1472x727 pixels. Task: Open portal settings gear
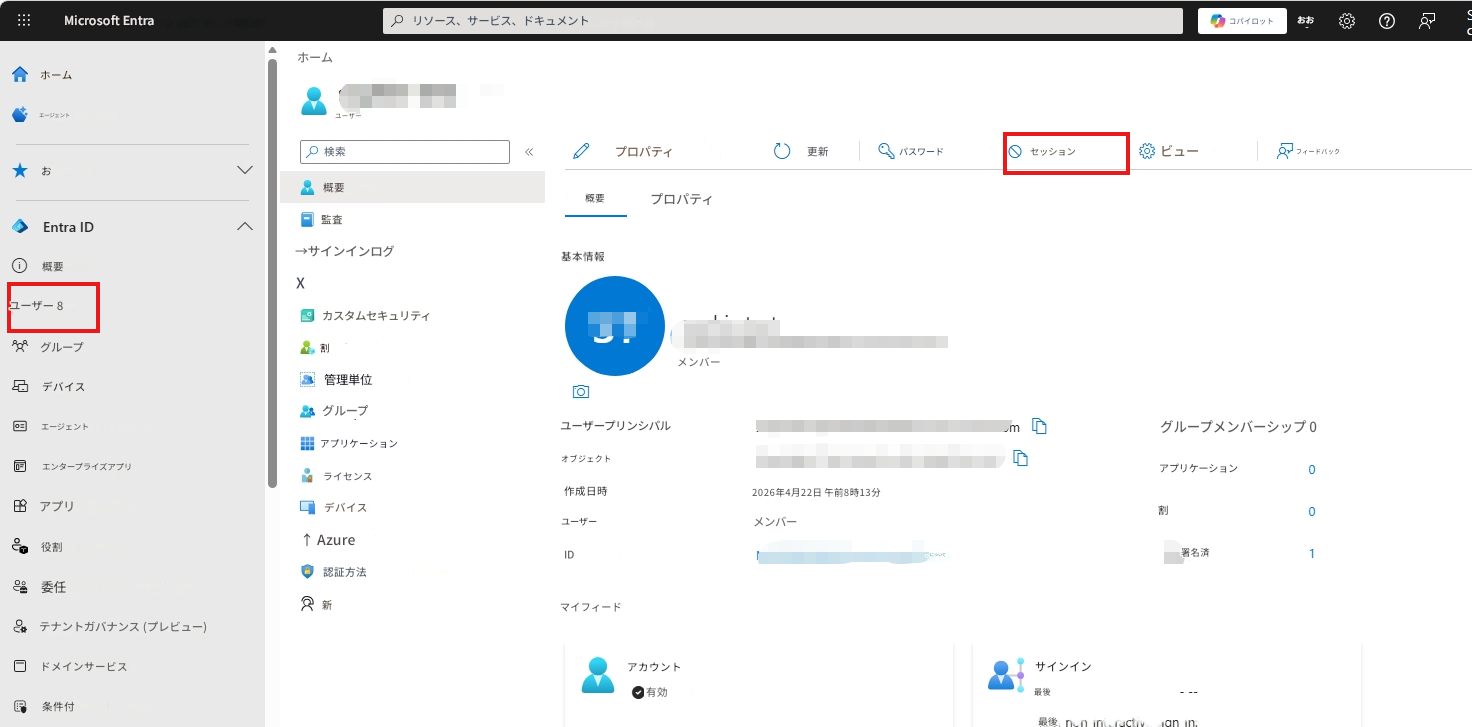[x=1347, y=21]
